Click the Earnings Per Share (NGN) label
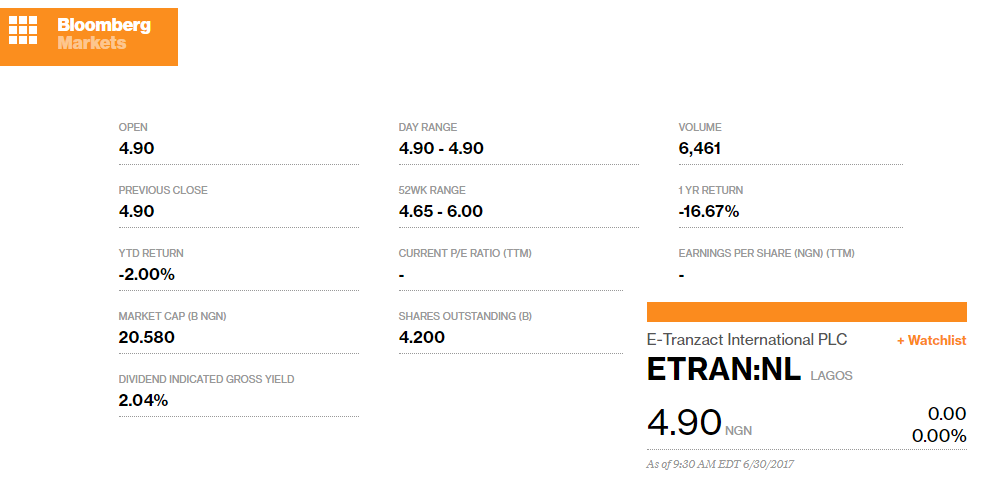The height and width of the screenshot is (500, 1000). click(x=767, y=253)
